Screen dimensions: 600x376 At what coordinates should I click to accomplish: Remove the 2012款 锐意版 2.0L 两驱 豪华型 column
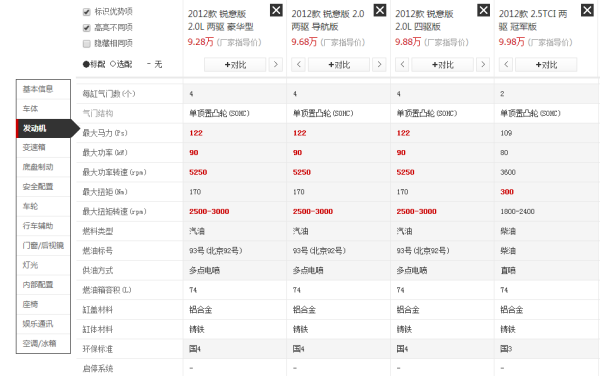click(x=276, y=10)
